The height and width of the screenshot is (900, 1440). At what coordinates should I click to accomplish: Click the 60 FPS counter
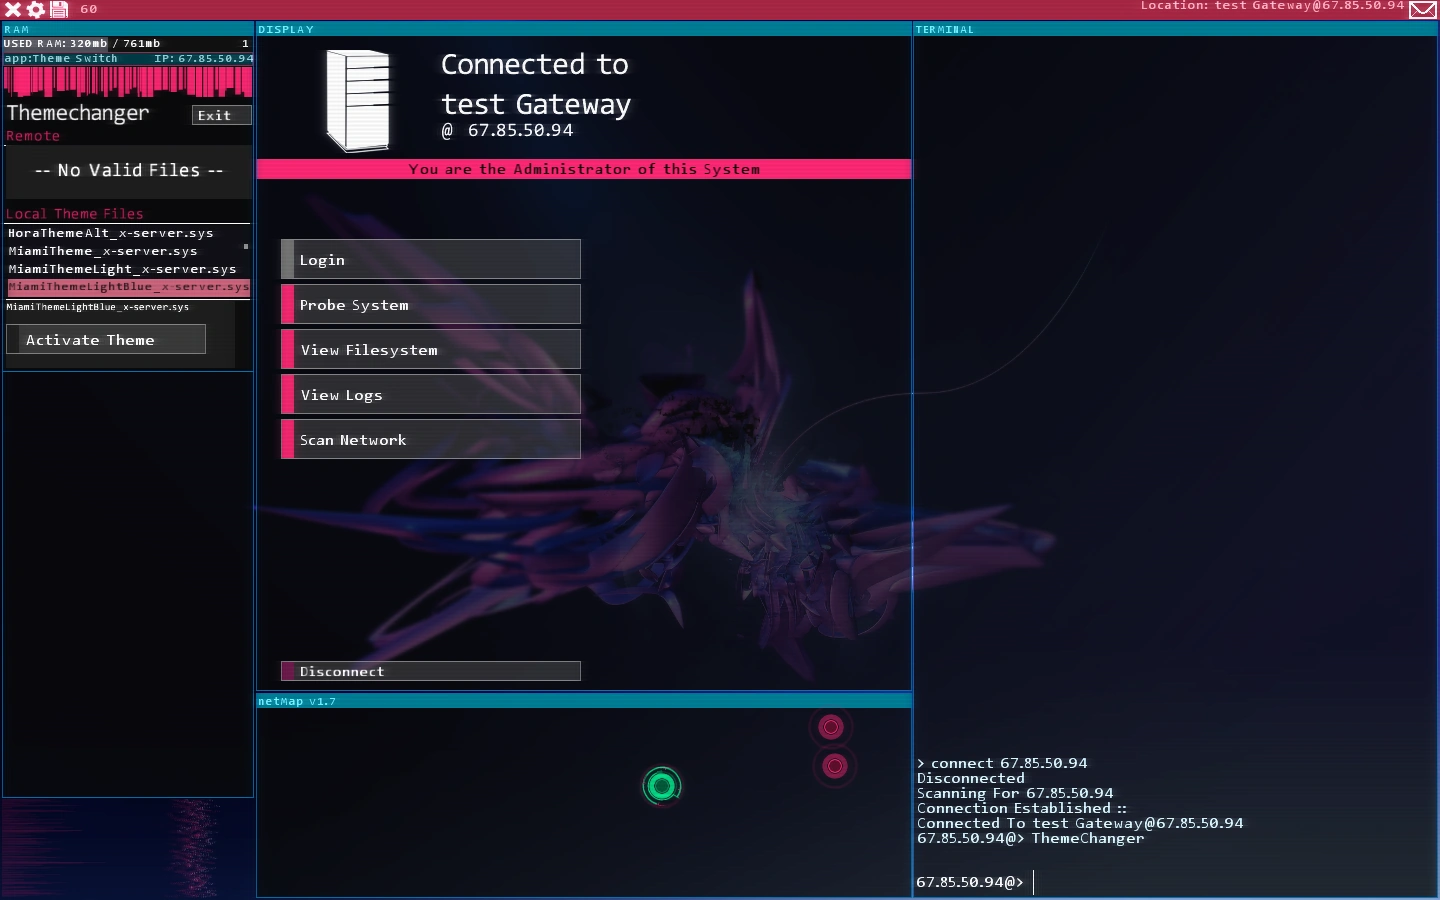(x=89, y=9)
